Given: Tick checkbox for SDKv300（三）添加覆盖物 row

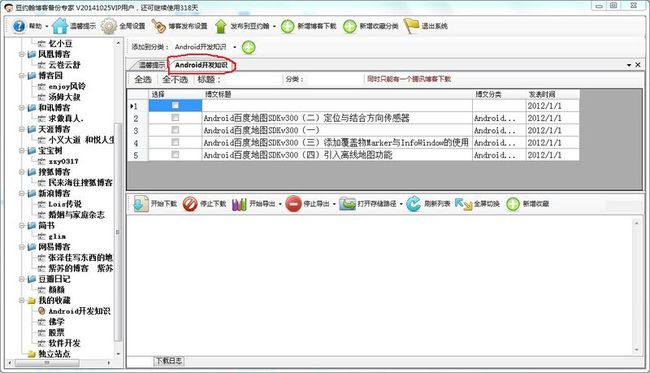Looking at the screenshot, I should pyautogui.click(x=175, y=142).
